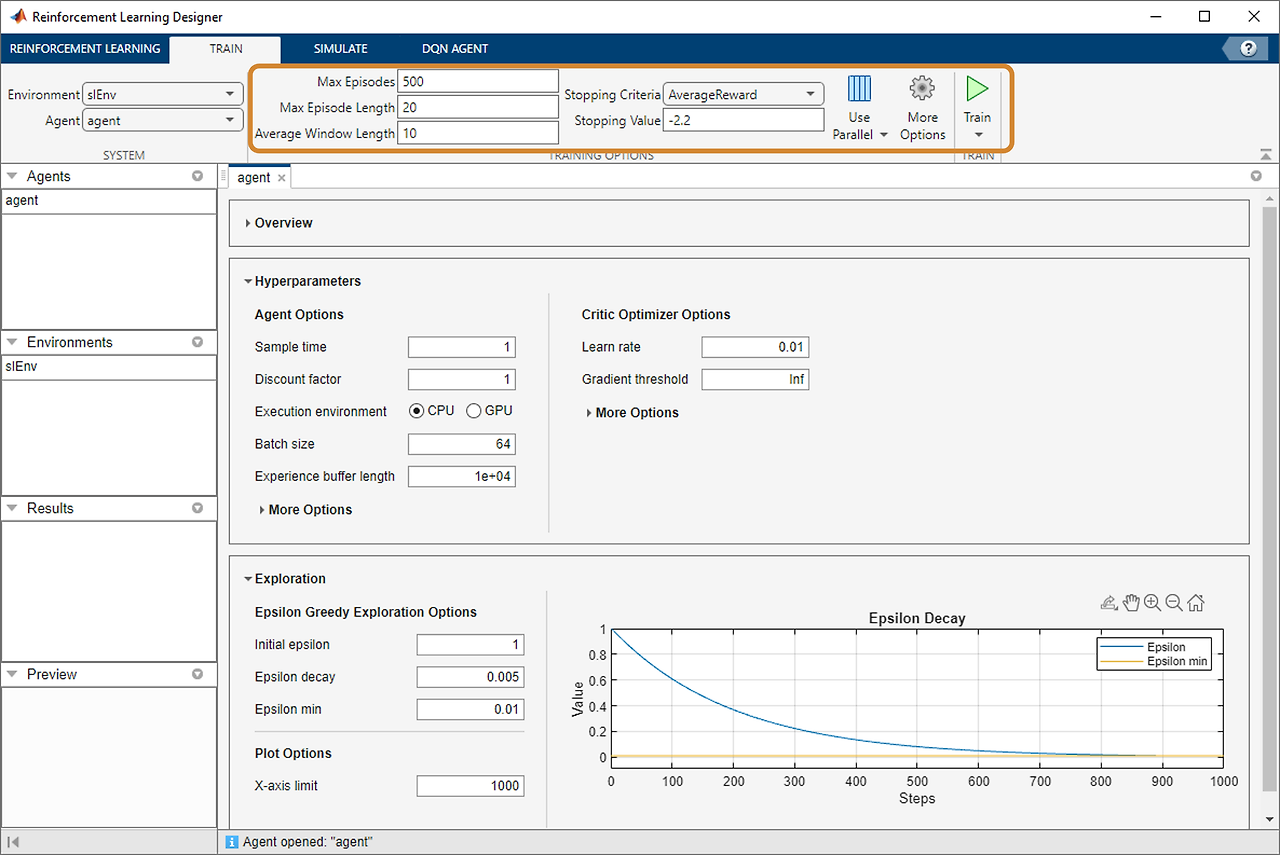The height and width of the screenshot is (855, 1280).
Task: Click the Max Episode Length field
Action: [x=478, y=107]
